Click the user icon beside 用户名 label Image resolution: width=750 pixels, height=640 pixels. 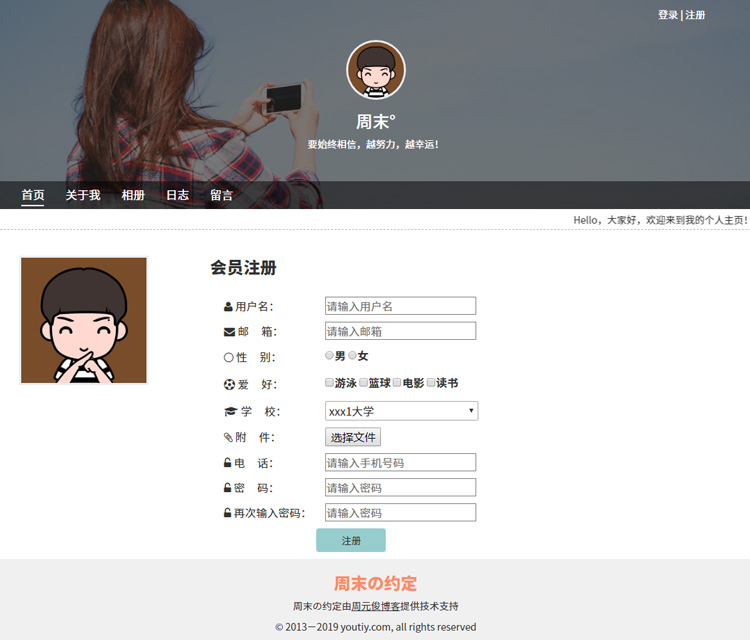tap(228, 307)
